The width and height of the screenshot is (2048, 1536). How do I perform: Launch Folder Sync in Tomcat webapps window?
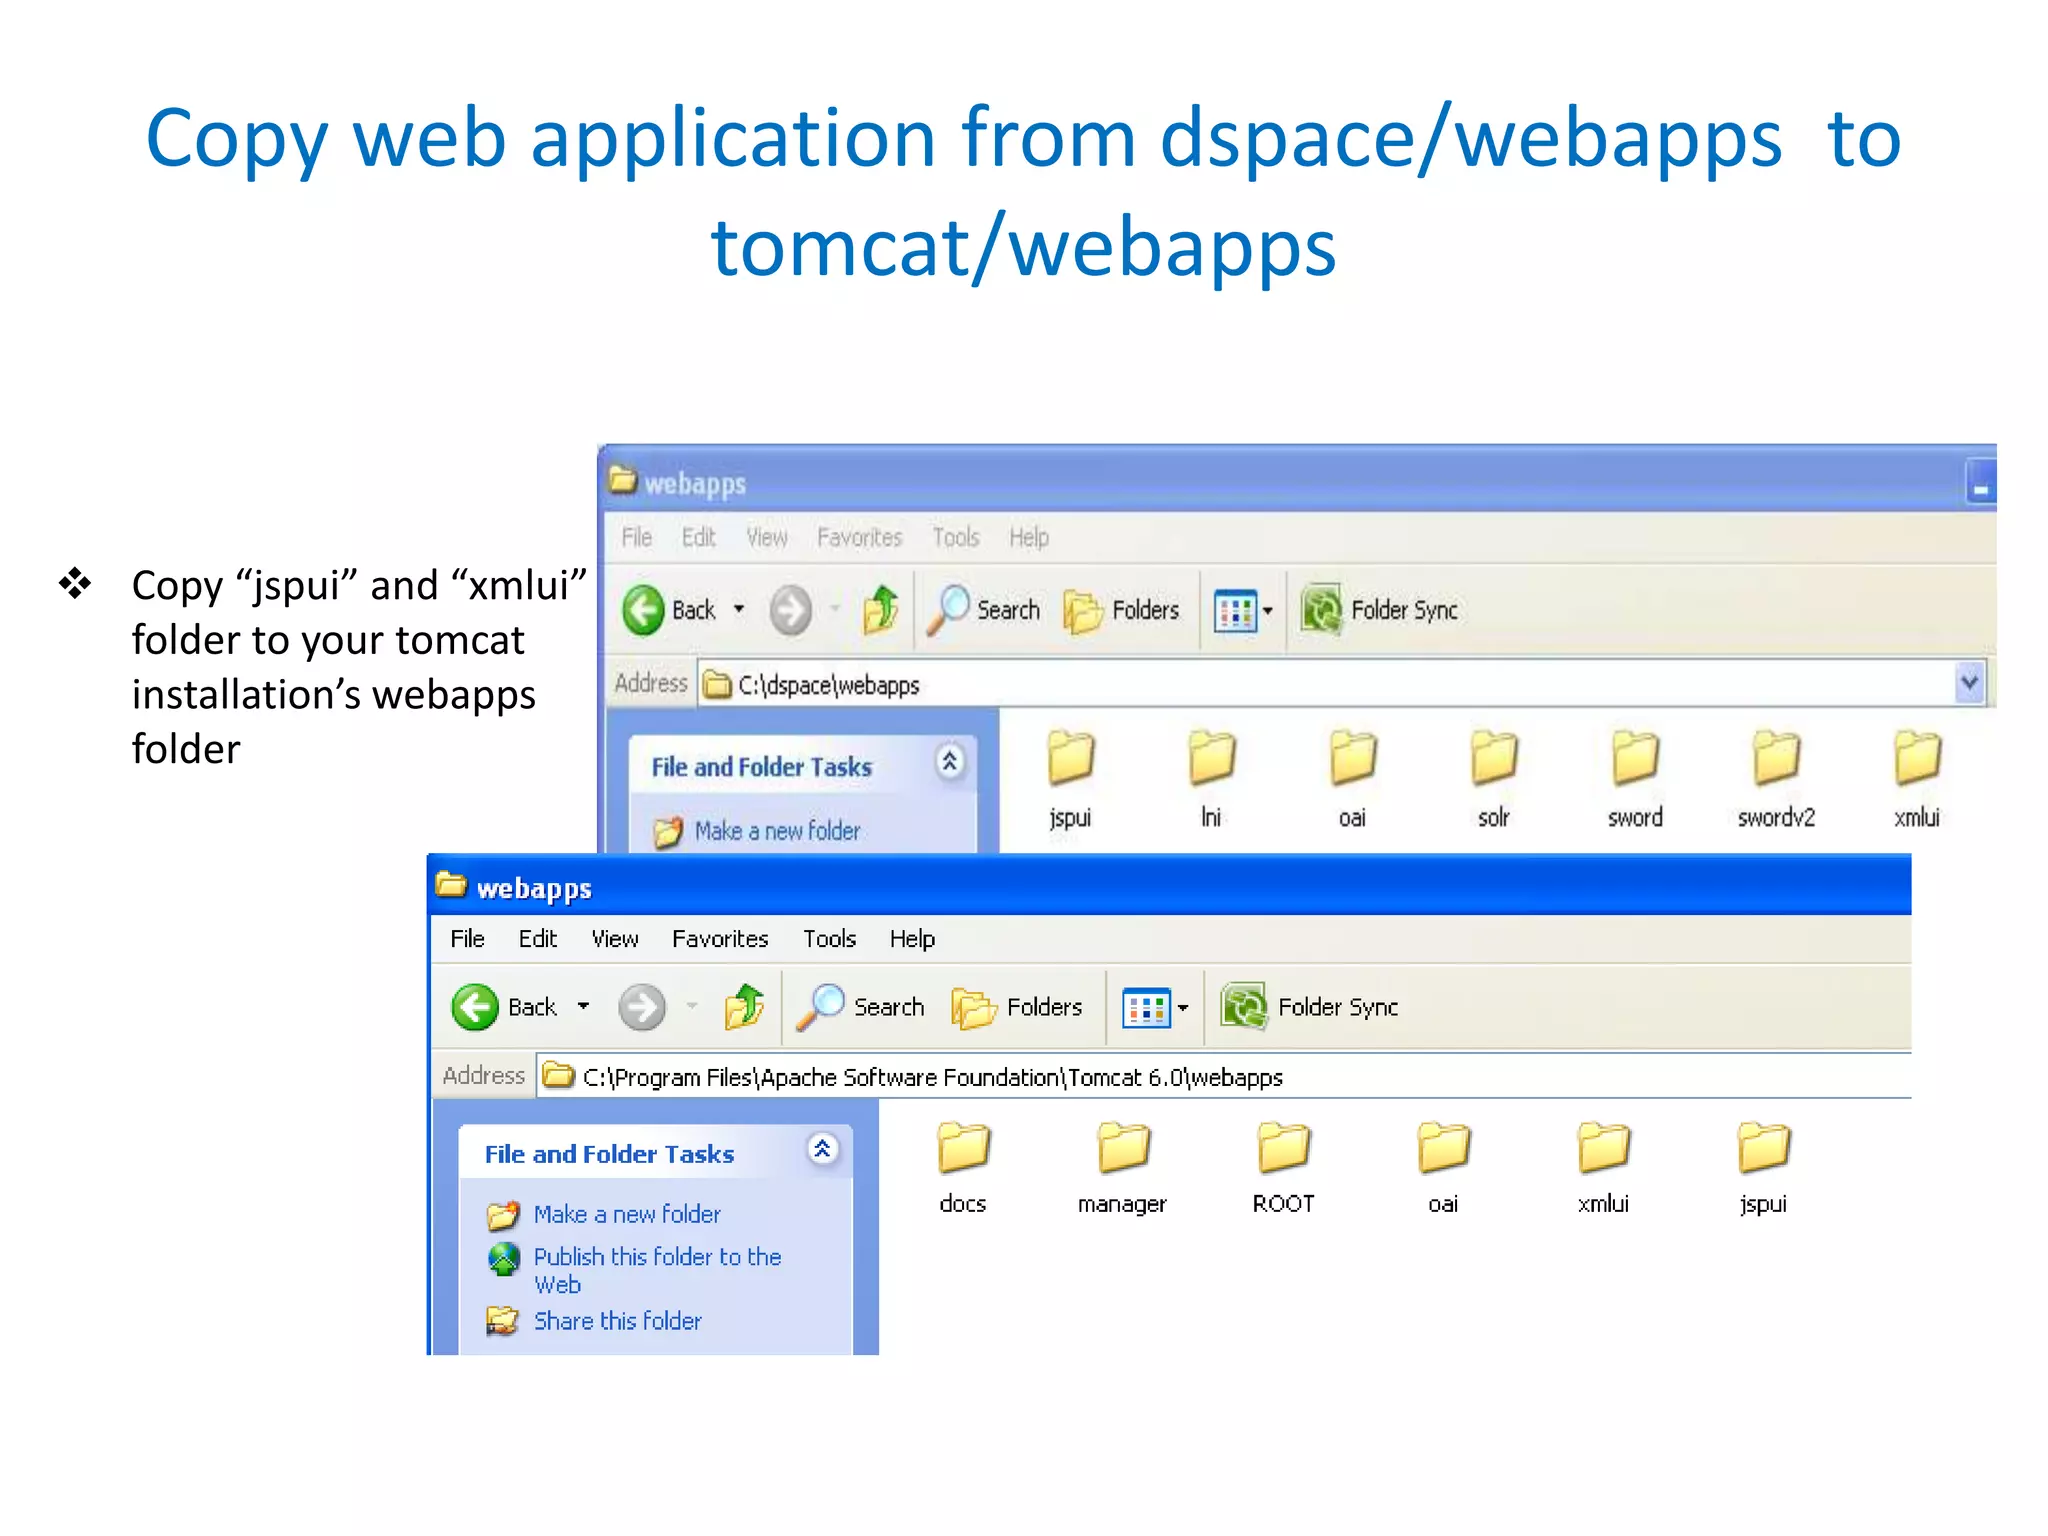[x=1309, y=1007]
